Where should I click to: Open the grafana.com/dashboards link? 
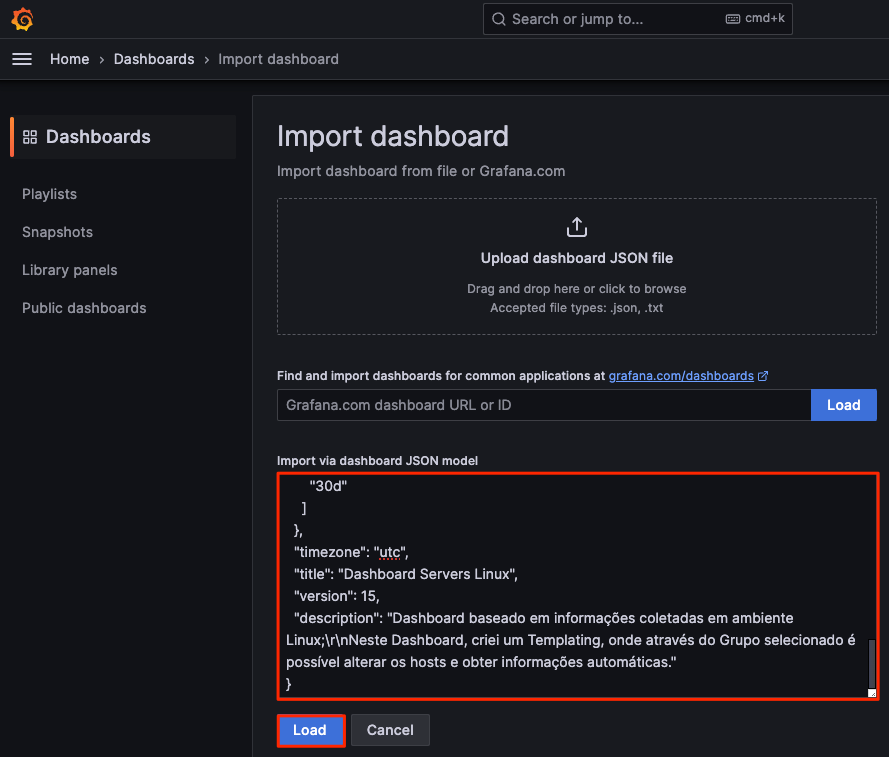[681, 376]
